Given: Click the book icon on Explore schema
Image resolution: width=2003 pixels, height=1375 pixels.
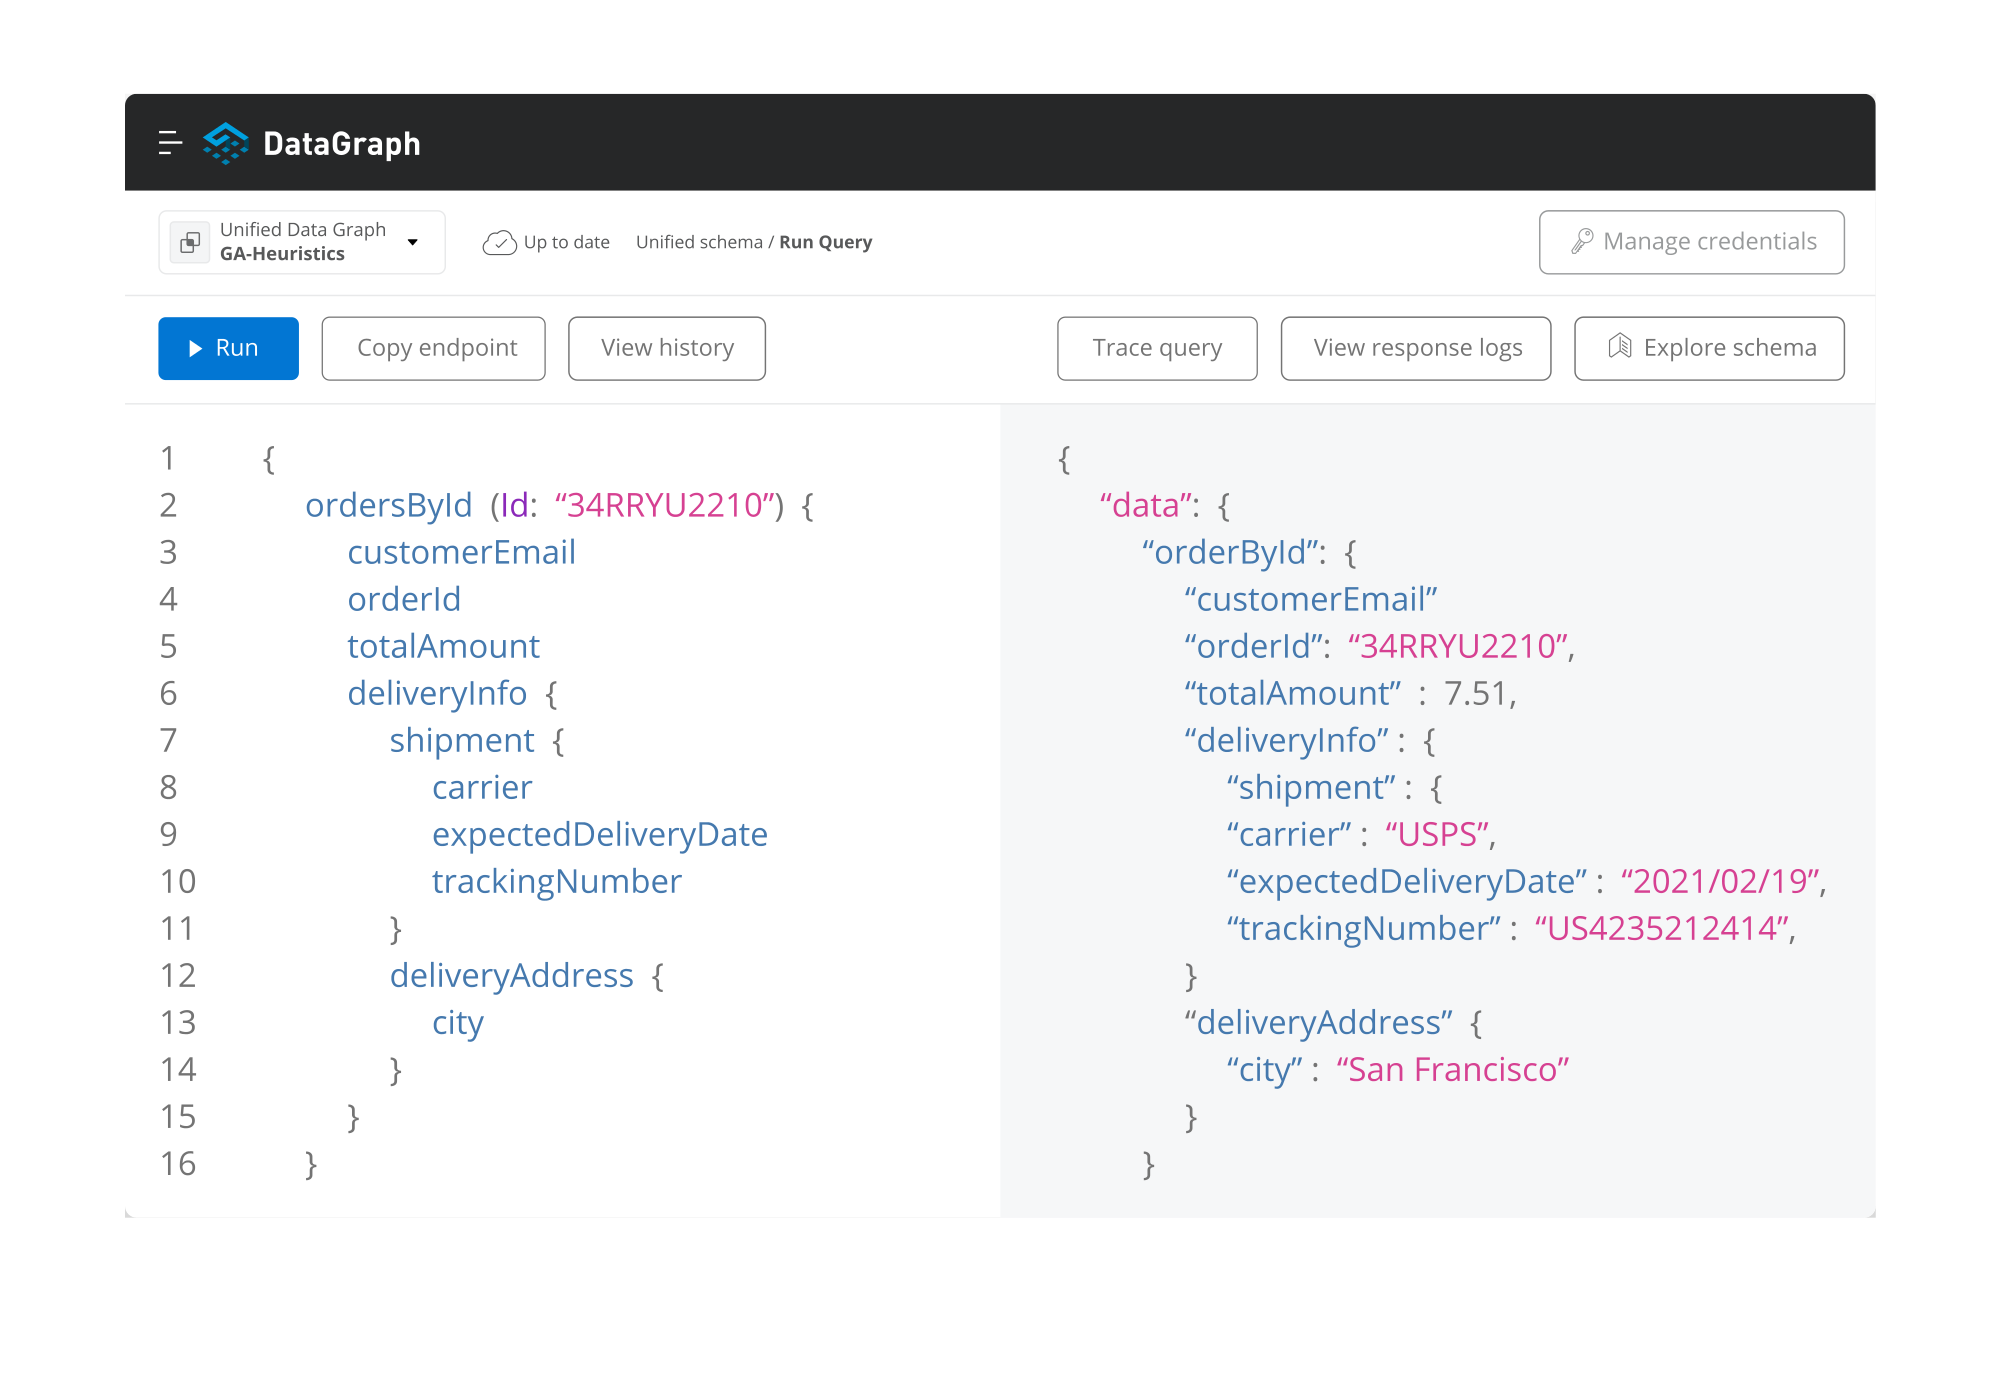Looking at the screenshot, I should (x=1620, y=347).
